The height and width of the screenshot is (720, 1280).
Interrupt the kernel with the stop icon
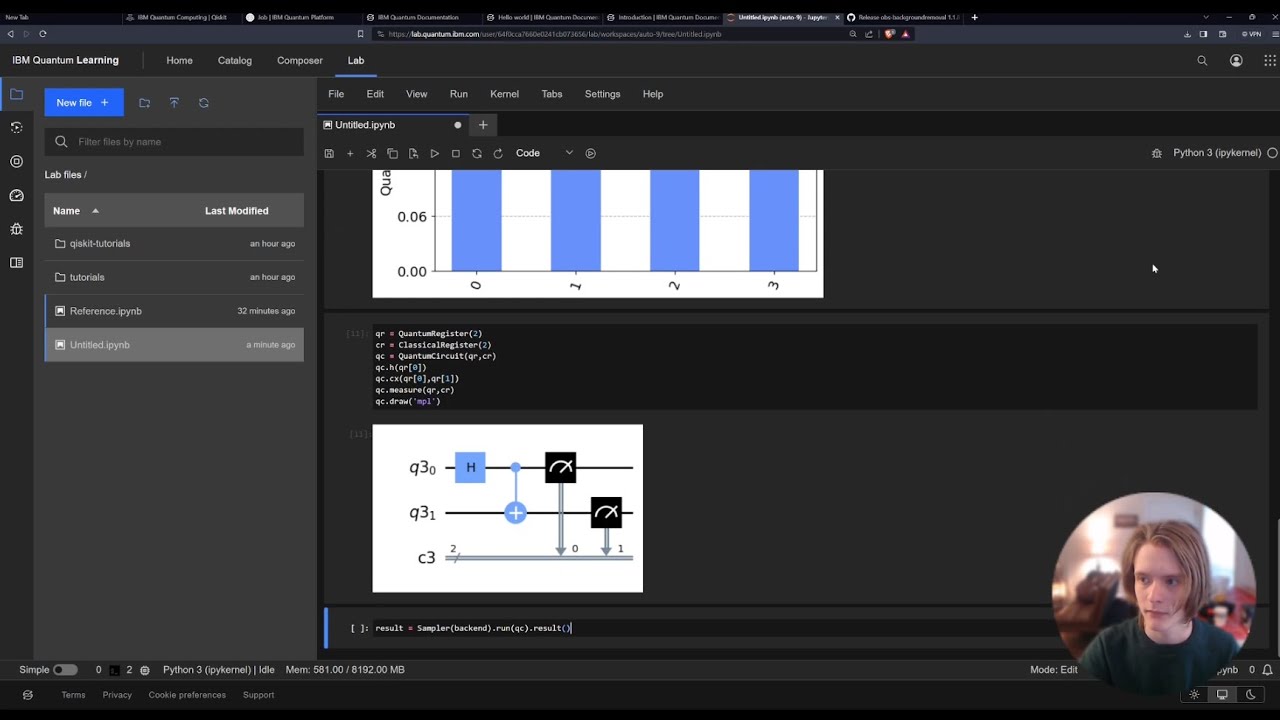point(455,153)
